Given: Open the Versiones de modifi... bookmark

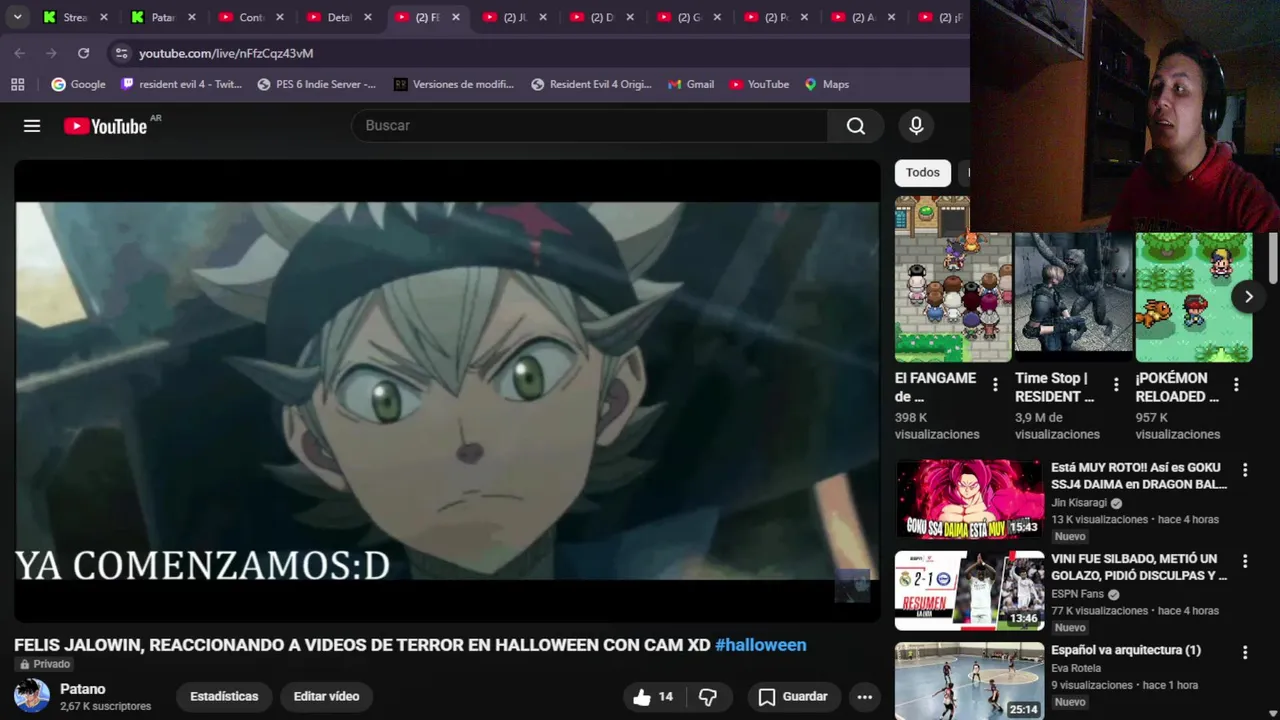Looking at the screenshot, I should 453,84.
